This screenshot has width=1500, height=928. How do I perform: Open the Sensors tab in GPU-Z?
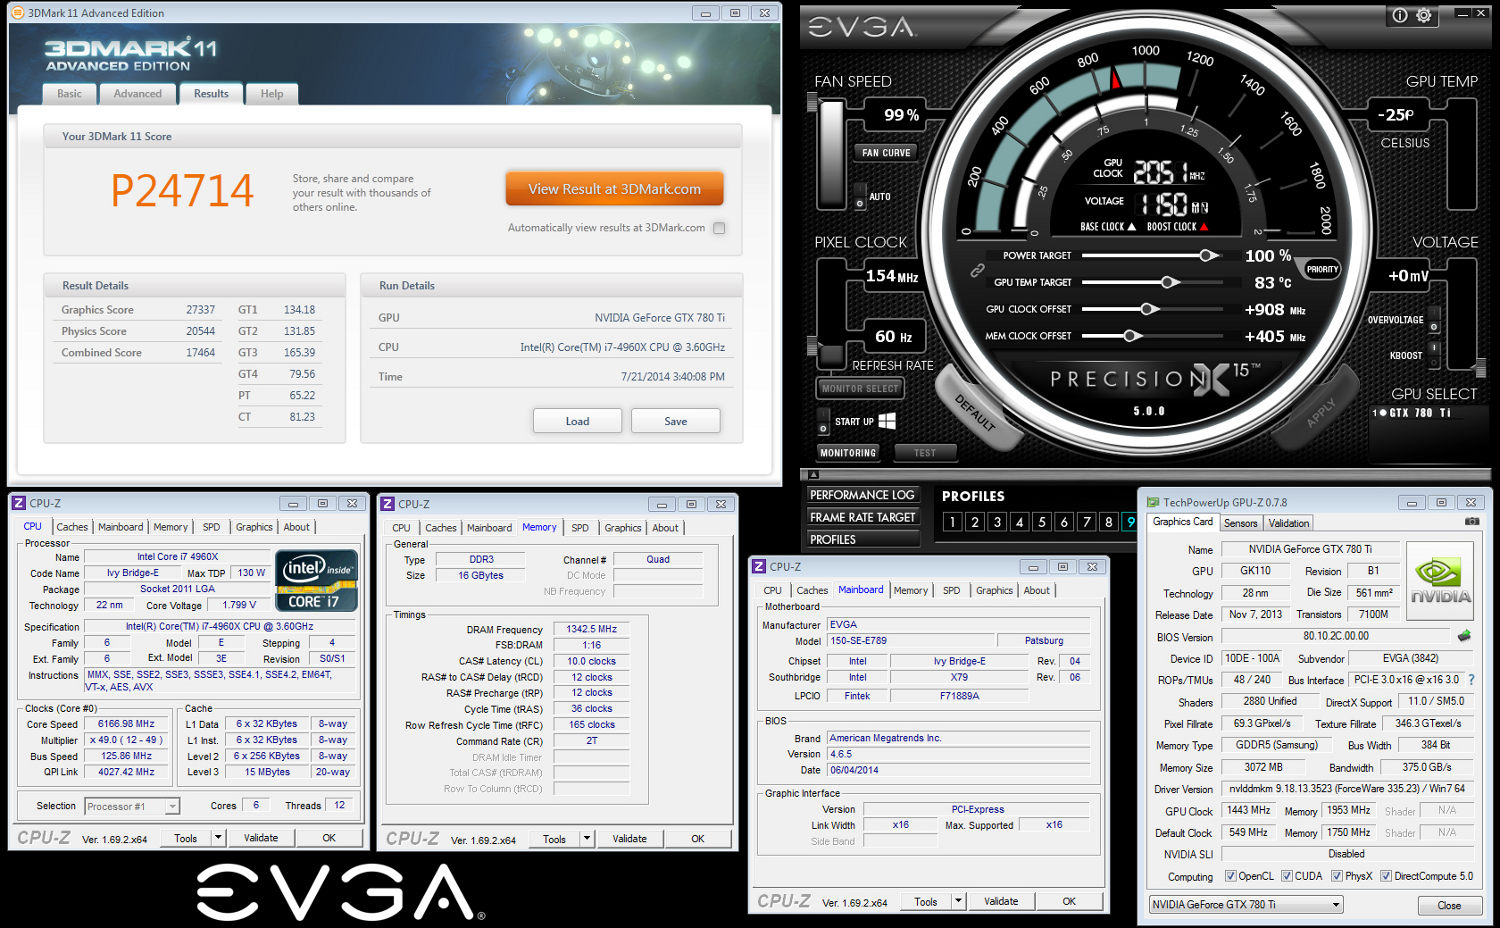tap(1240, 523)
